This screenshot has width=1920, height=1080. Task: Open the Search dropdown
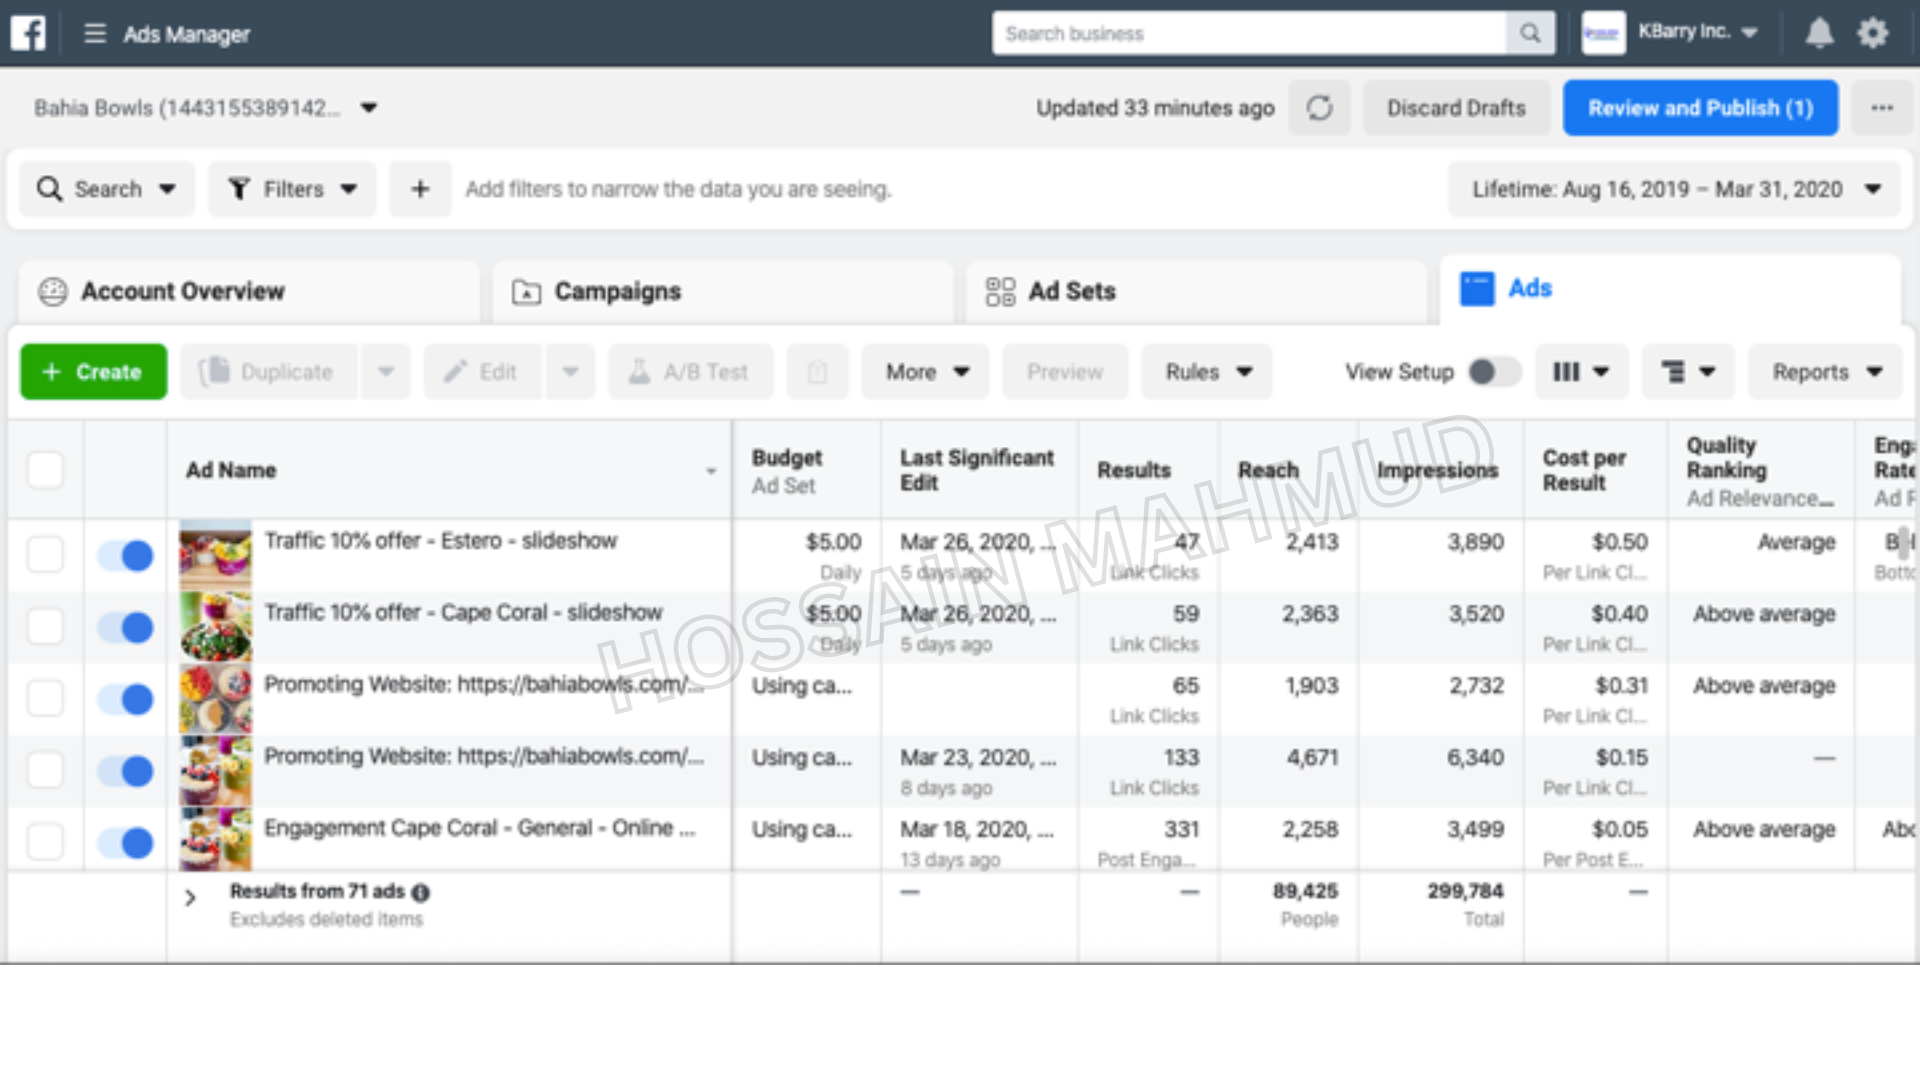coord(107,189)
